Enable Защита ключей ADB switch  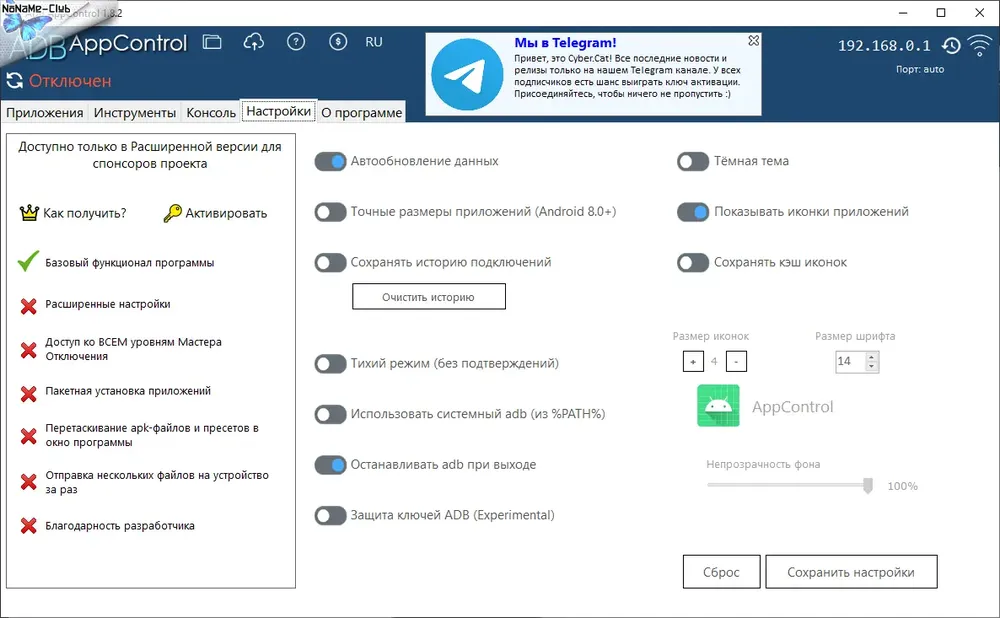[330, 515]
